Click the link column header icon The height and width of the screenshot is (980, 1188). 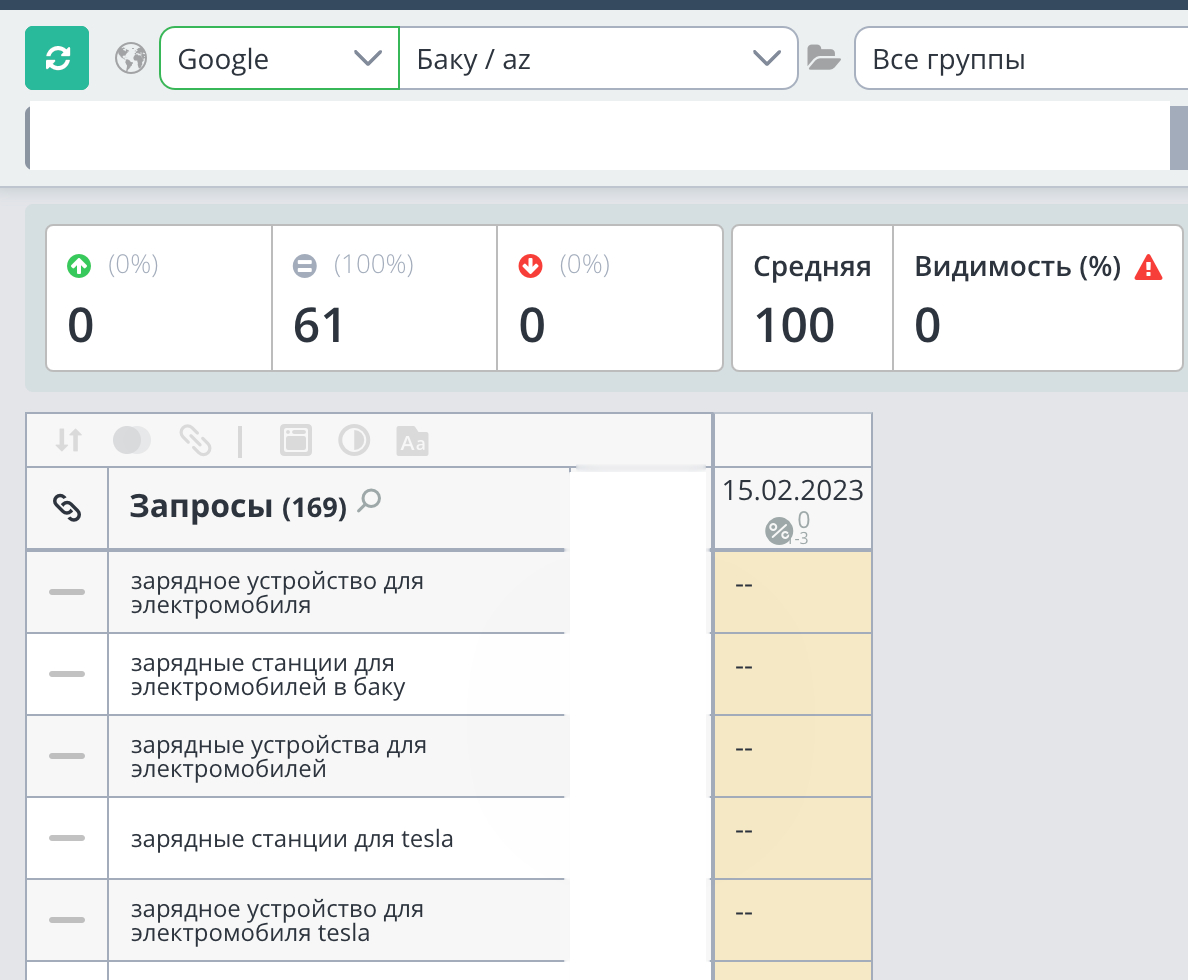point(66,508)
